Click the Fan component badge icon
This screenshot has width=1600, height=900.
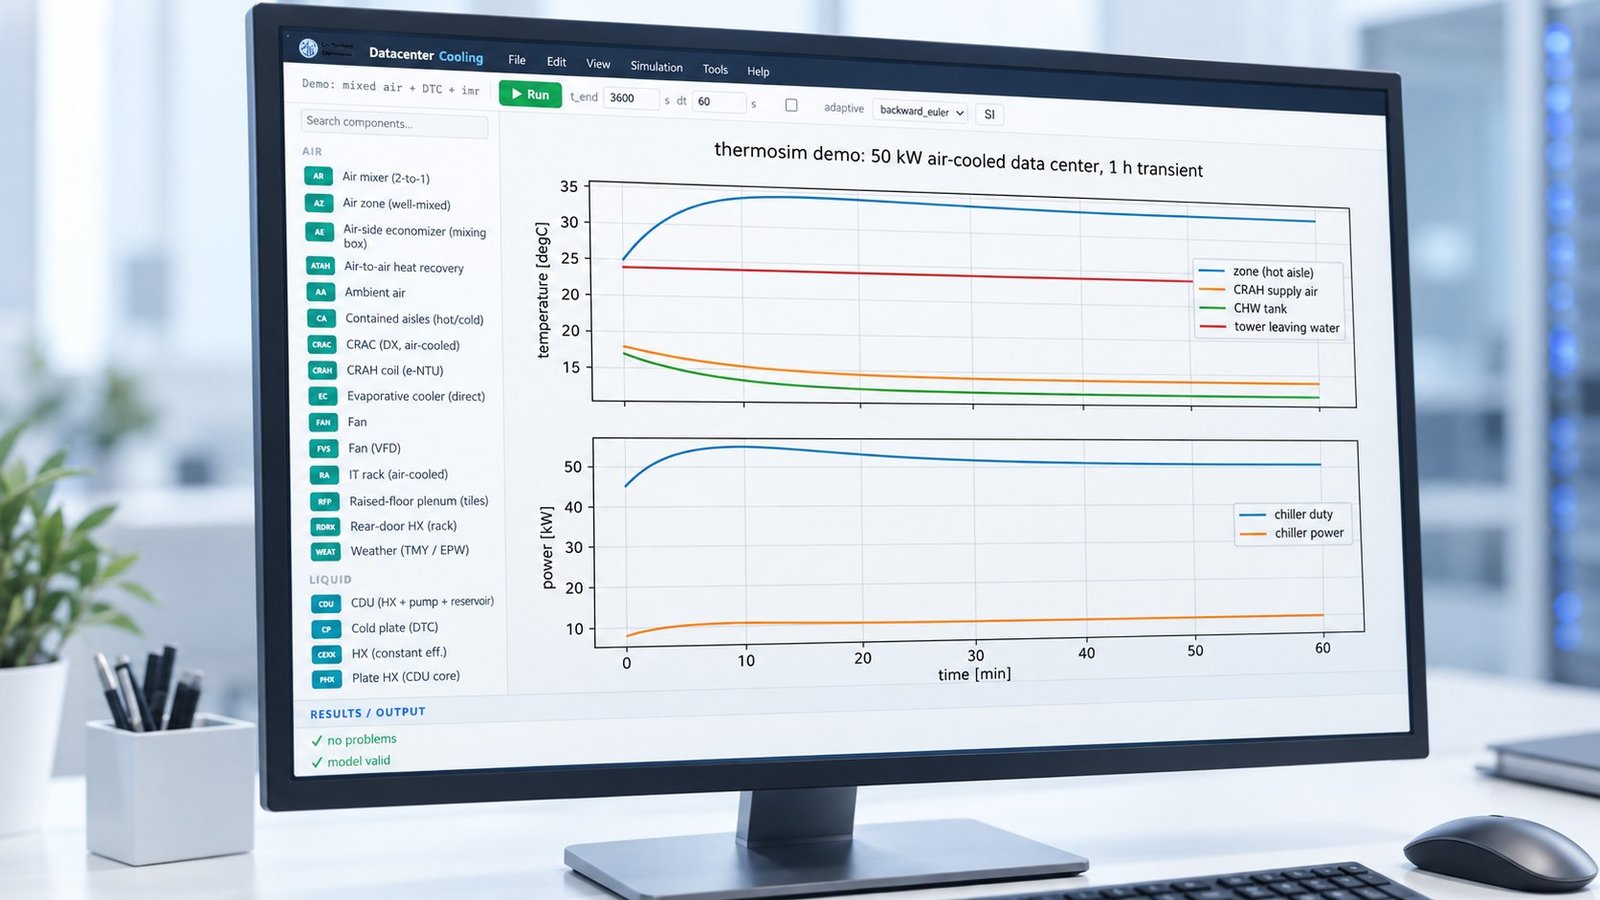(323, 422)
